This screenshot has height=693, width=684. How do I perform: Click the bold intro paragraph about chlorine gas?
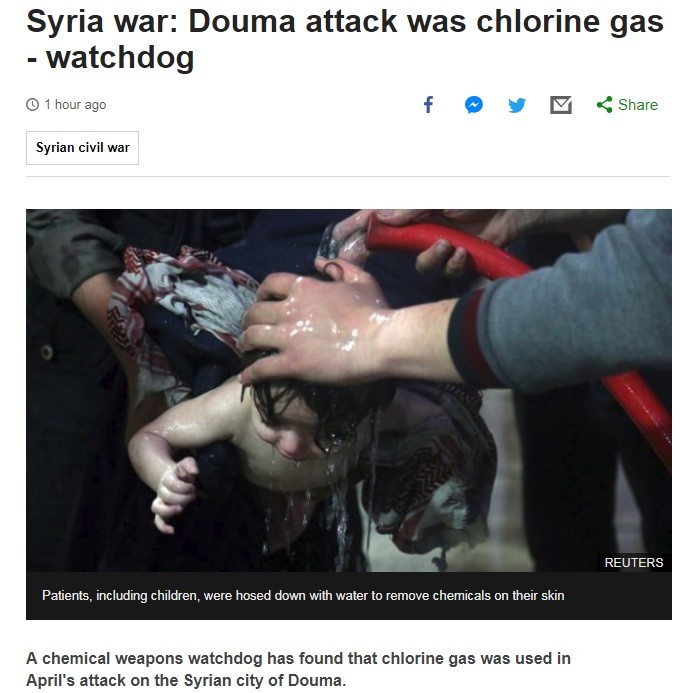pyautogui.click(x=298, y=669)
